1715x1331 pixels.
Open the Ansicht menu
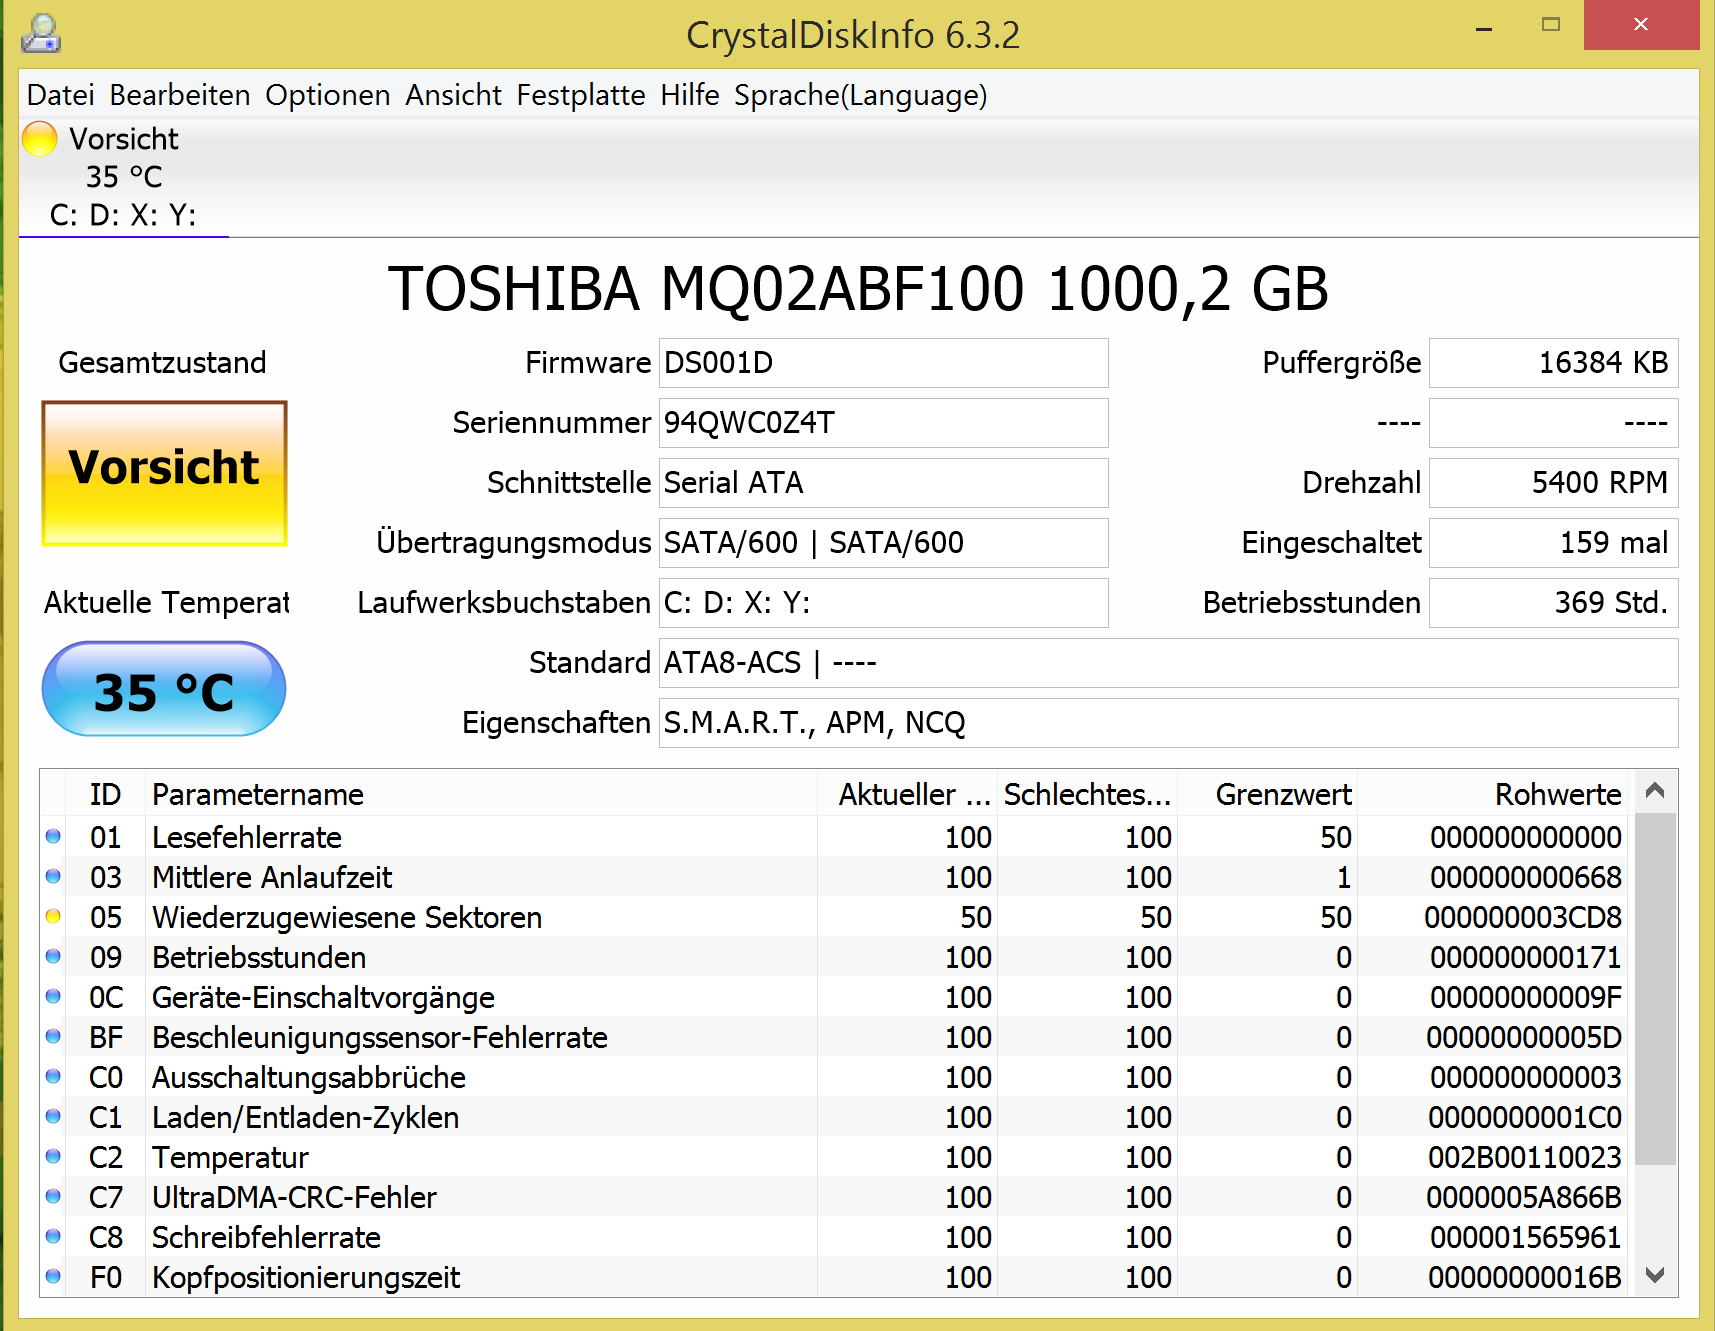click(454, 95)
